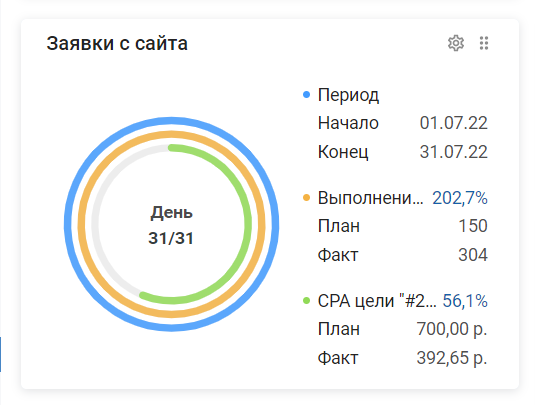Click the 56,1% CPA percentage

pos(465,301)
